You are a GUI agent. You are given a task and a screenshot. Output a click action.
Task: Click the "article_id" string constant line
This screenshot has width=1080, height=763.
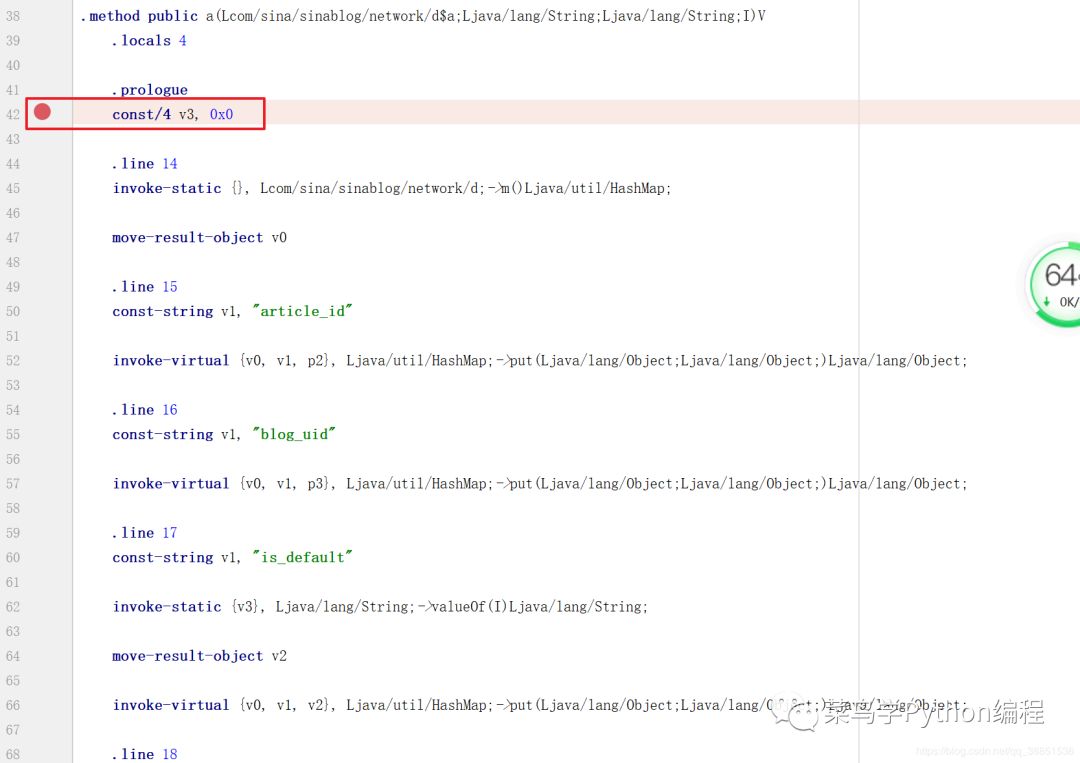pos(232,311)
